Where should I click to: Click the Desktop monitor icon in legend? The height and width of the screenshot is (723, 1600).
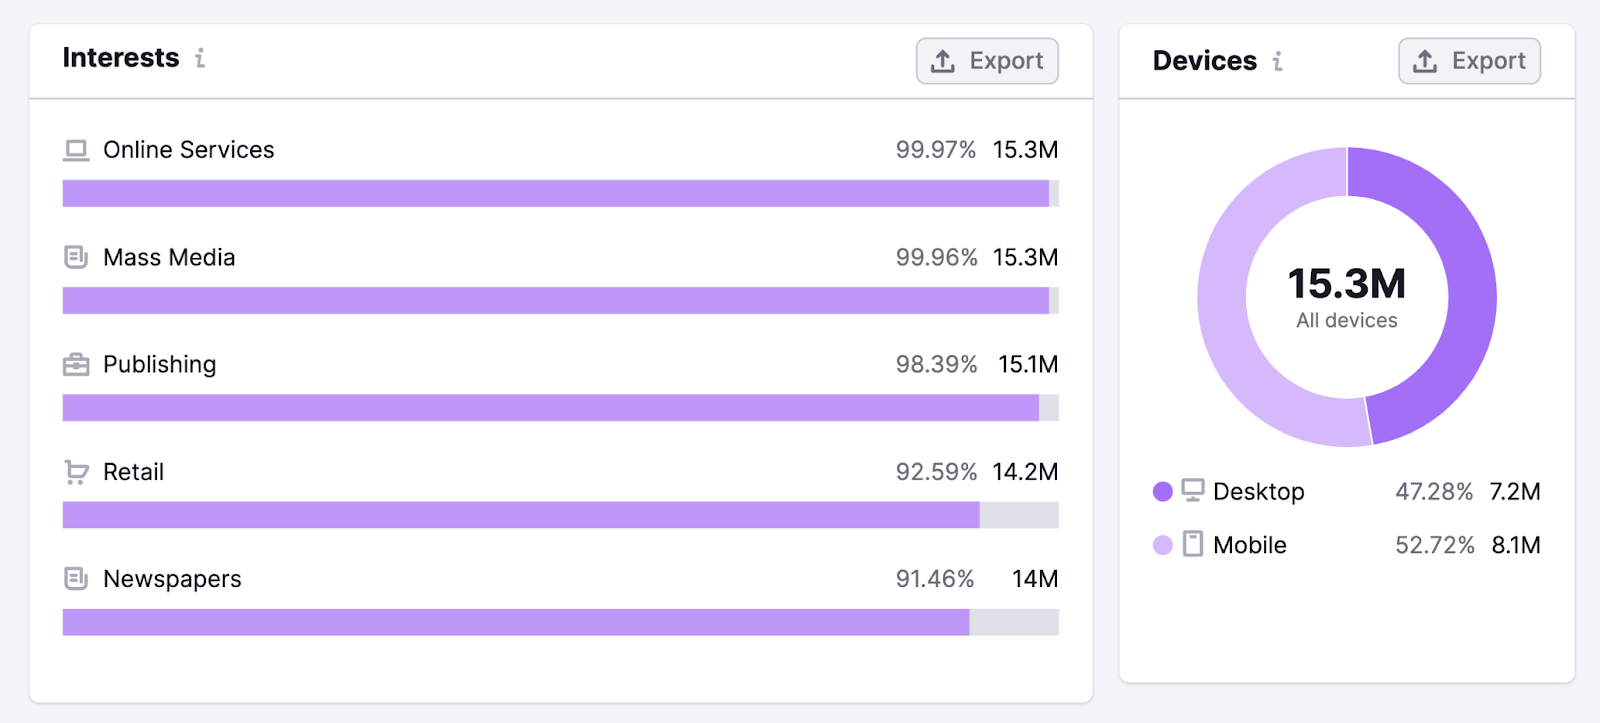(1193, 491)
